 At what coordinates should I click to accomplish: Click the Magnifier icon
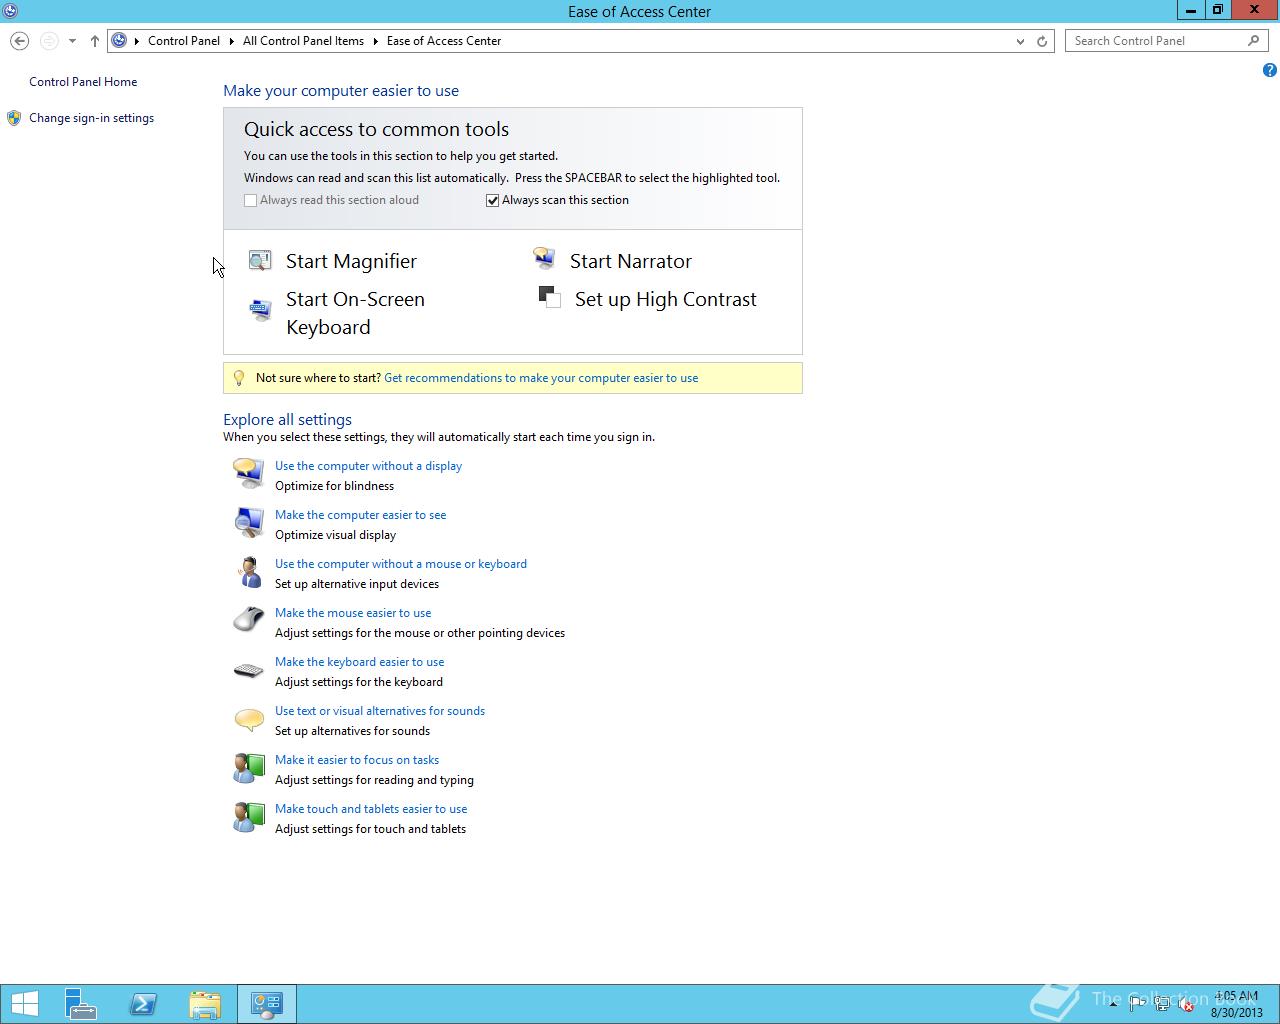260,261
